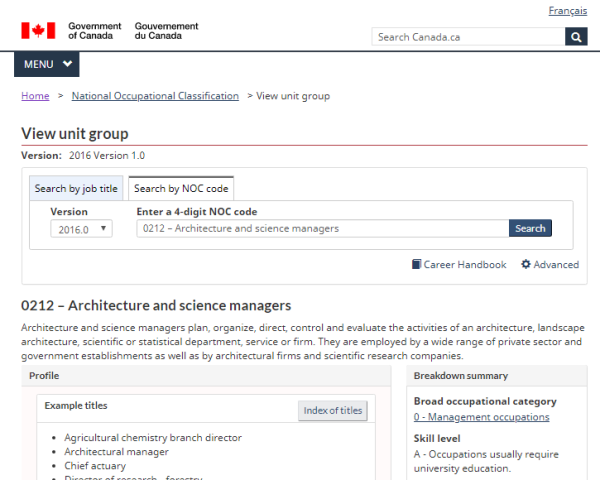600x480 pixels.
Task: Expand the MENU chevron
Action: click(x=67, y=64)
